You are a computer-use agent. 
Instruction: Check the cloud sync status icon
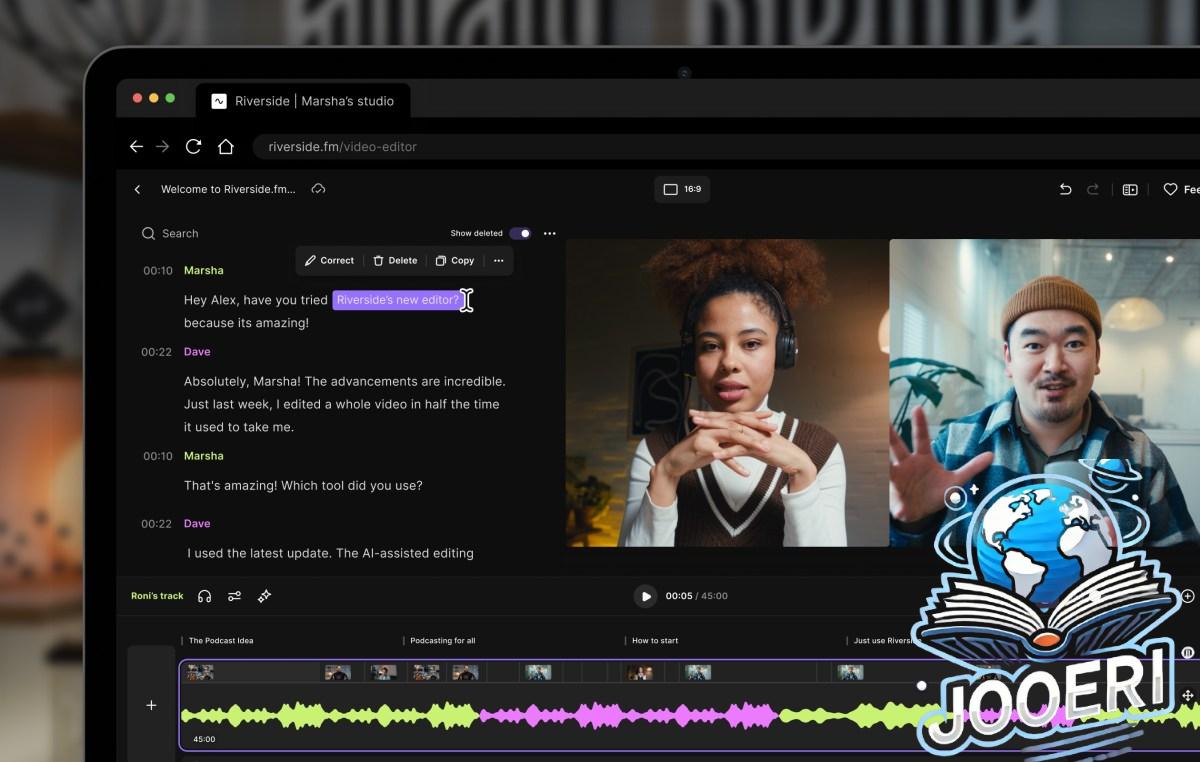pyautogui.click(x=318, y=189)
